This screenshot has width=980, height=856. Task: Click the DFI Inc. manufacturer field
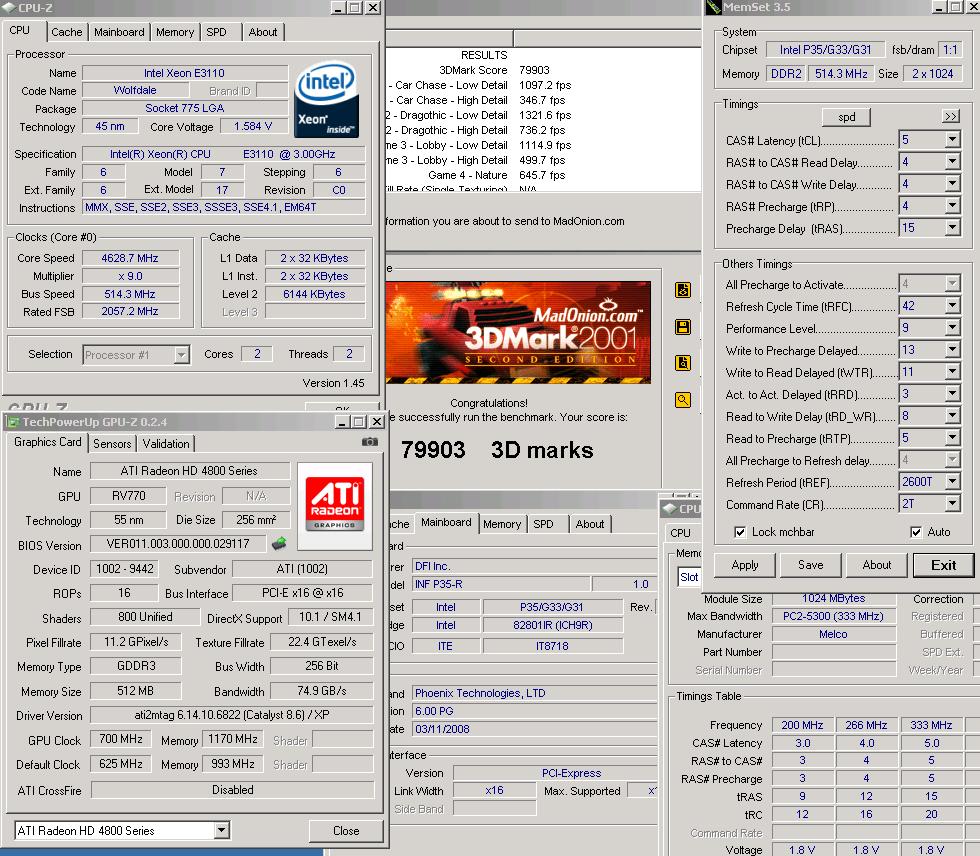pyautogui.click(x=535, y=566)
